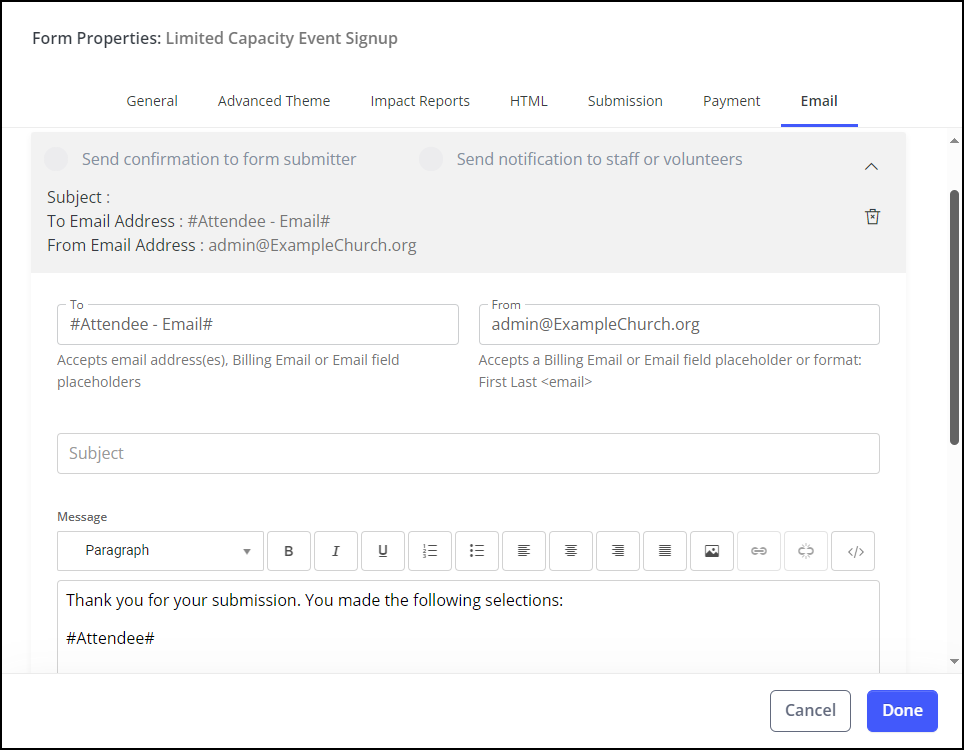Screen dimensions: 964x750
Task: Right-align the message text
Action: [617, 551]
